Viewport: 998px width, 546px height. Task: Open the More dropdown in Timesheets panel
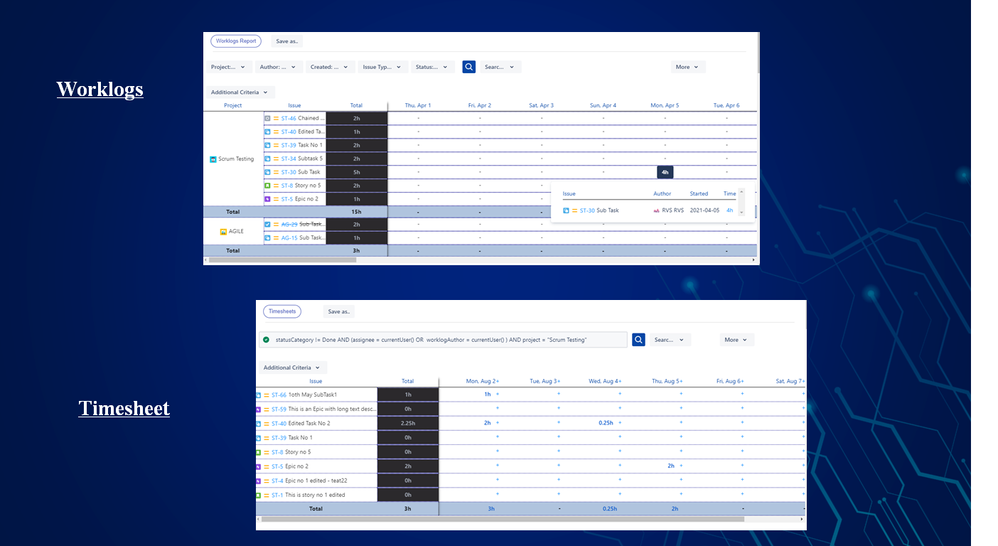[x=736, y=340]
